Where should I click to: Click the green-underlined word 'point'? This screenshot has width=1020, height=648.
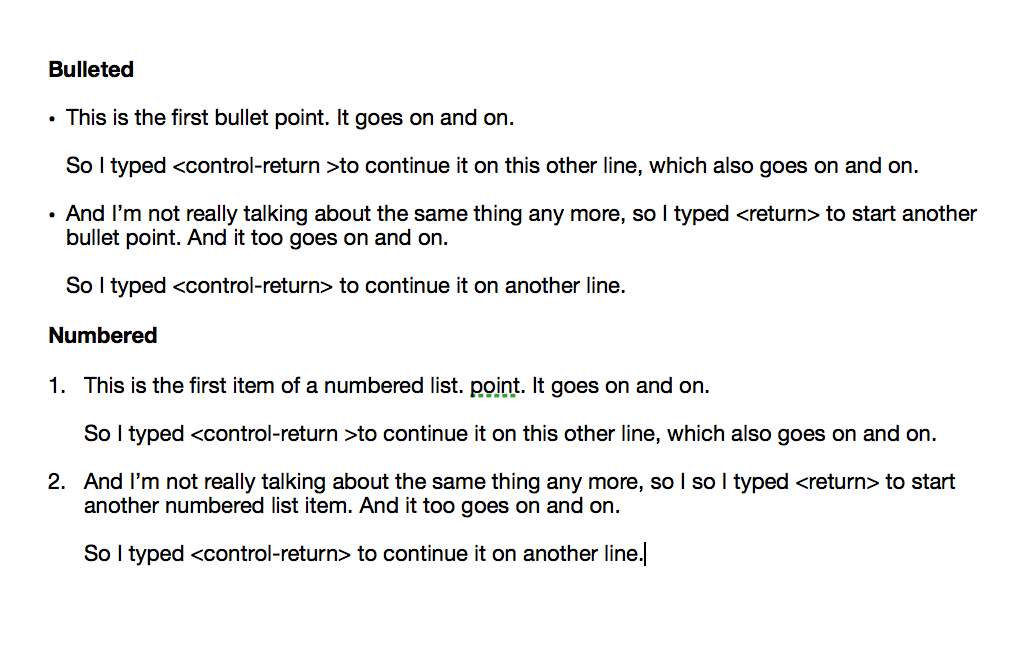point(493,386)
